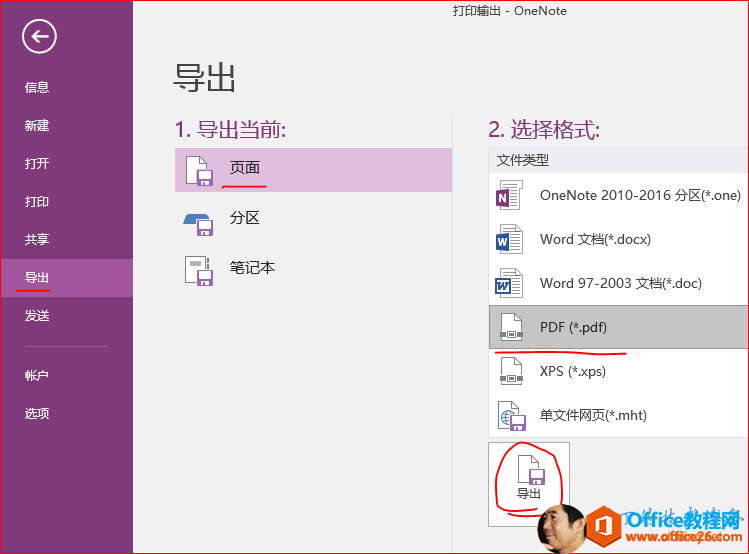749x554 pixels.
Task: Choose the Word 97-2003 .doc icon
Action: [510, 284]
